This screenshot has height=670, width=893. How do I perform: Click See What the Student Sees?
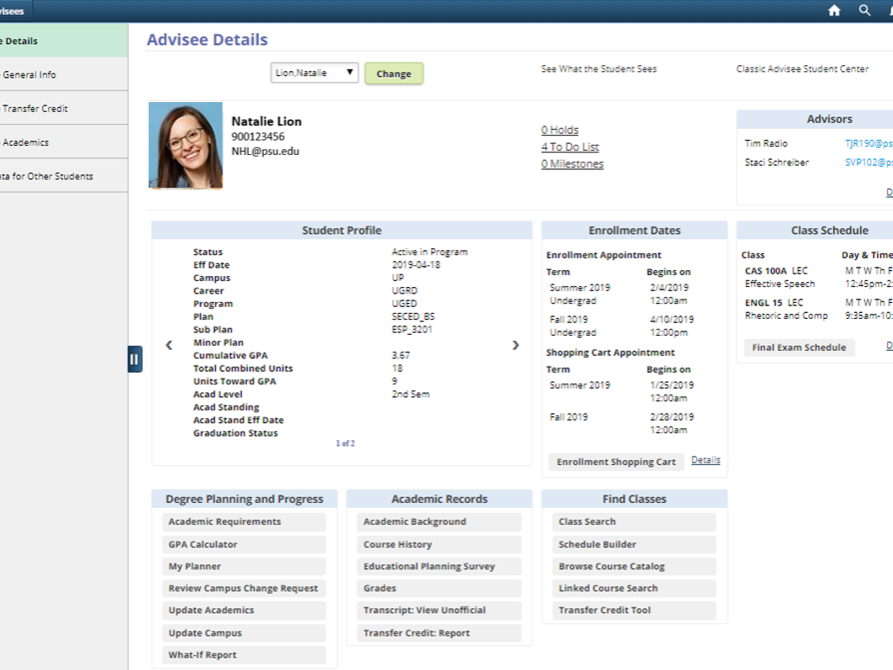(x=599, y=69)
